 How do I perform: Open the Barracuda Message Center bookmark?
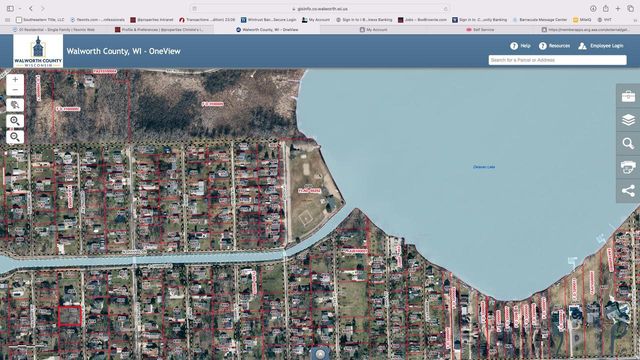[540, 20]
